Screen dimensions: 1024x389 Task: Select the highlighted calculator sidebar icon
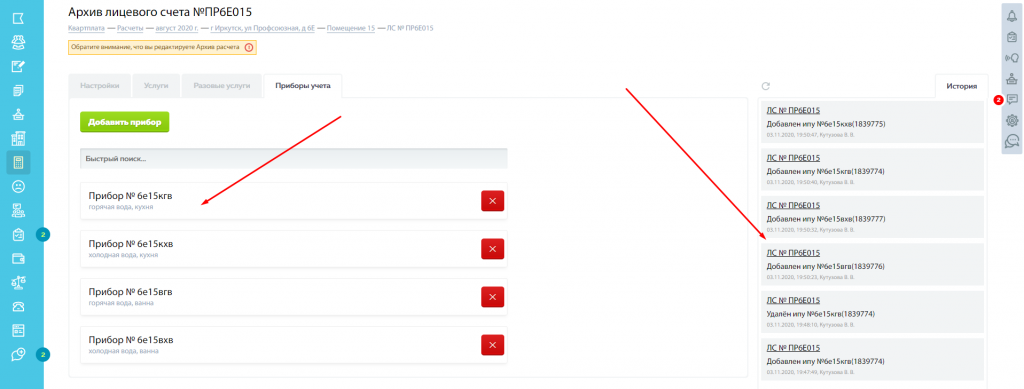point(18,163)
